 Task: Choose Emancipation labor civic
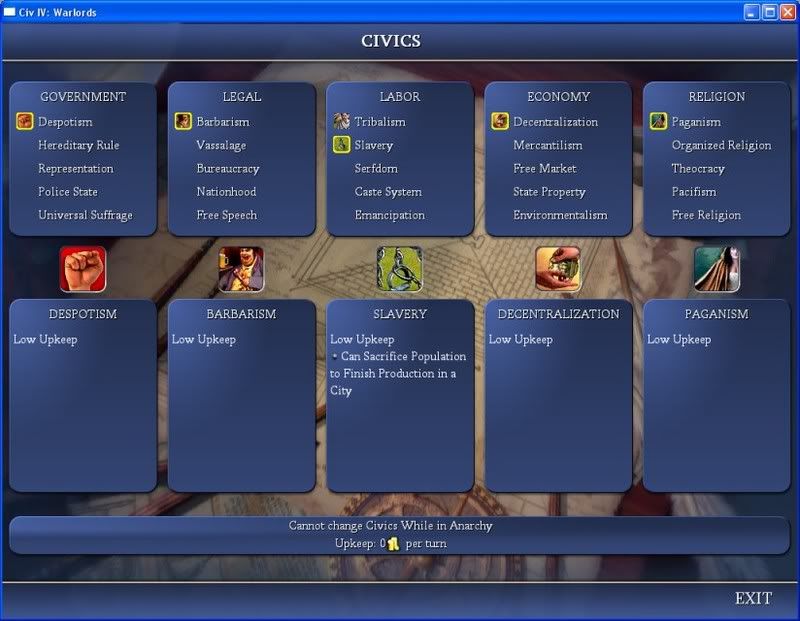[389, 215]
